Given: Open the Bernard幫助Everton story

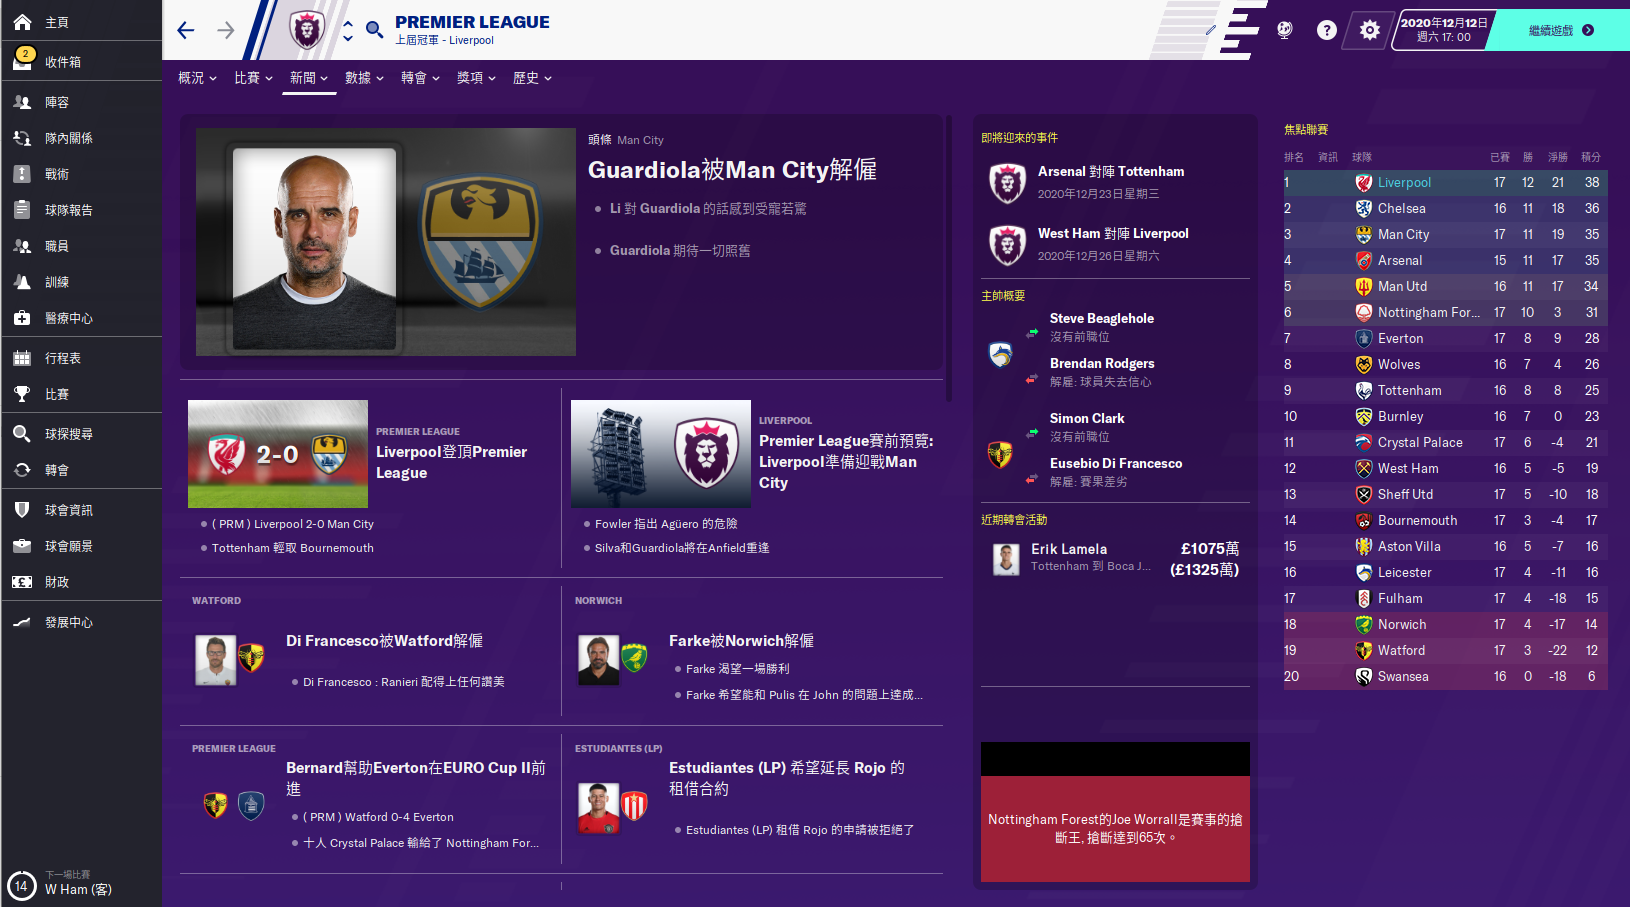Looking at the screenshot, I should [416, 778].
